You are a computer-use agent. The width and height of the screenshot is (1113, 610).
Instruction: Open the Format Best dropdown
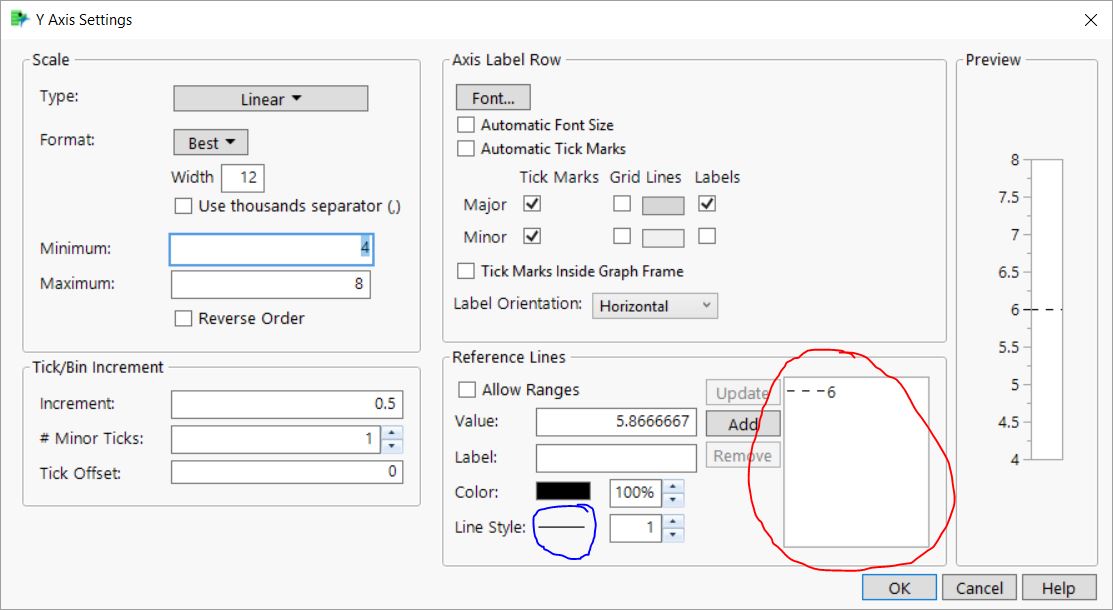click(211, 143)
